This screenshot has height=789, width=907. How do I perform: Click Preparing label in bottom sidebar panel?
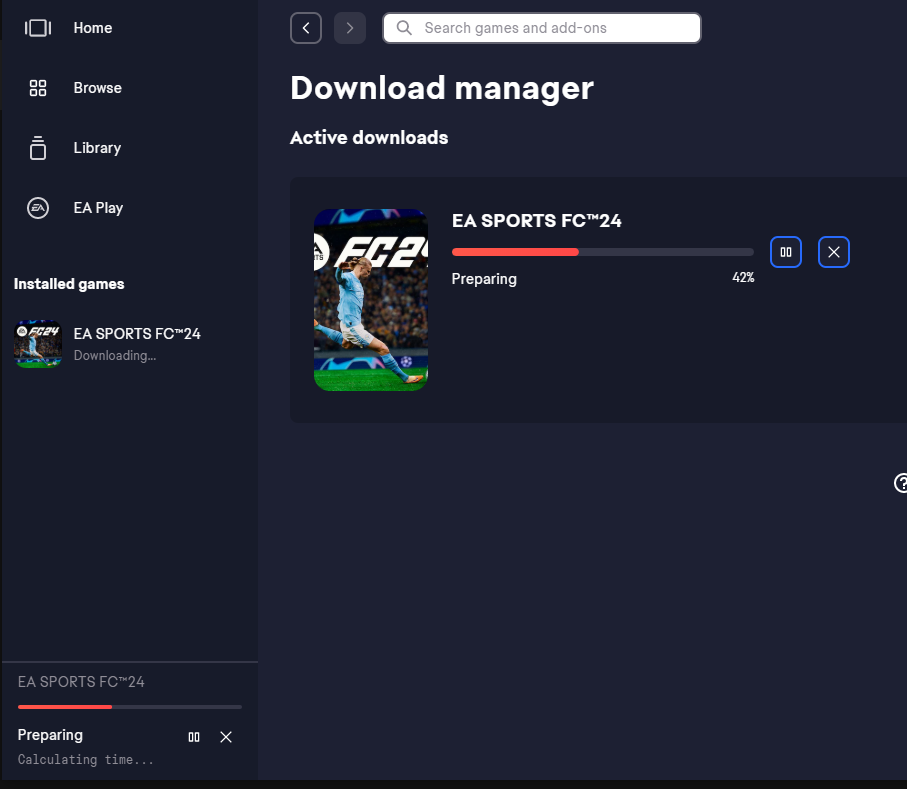pyautogui.click(x=50, y=735)
